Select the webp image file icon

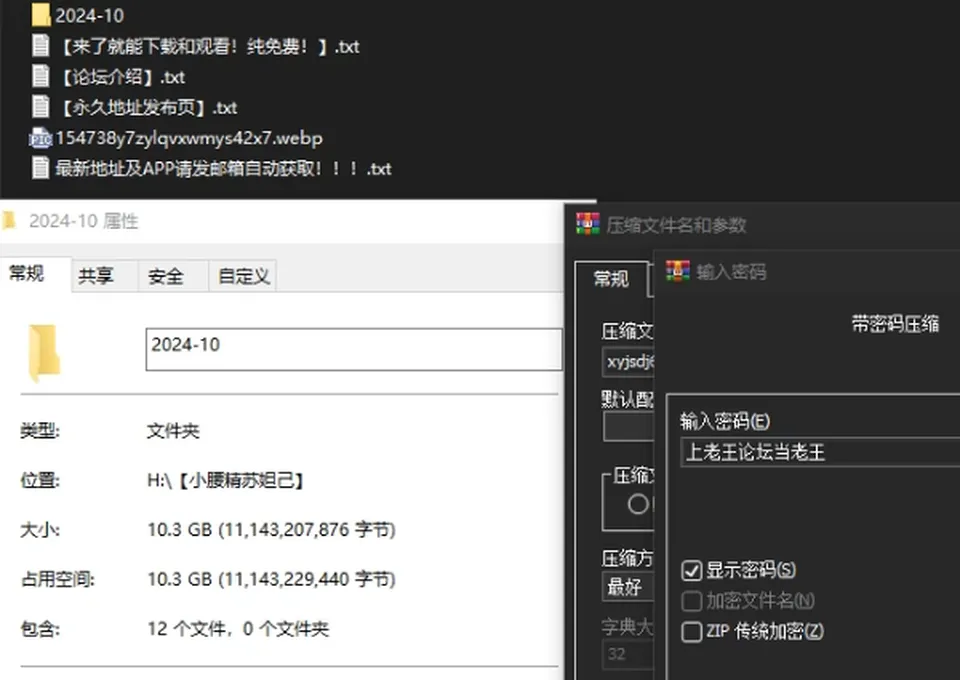tap(40, 138)
